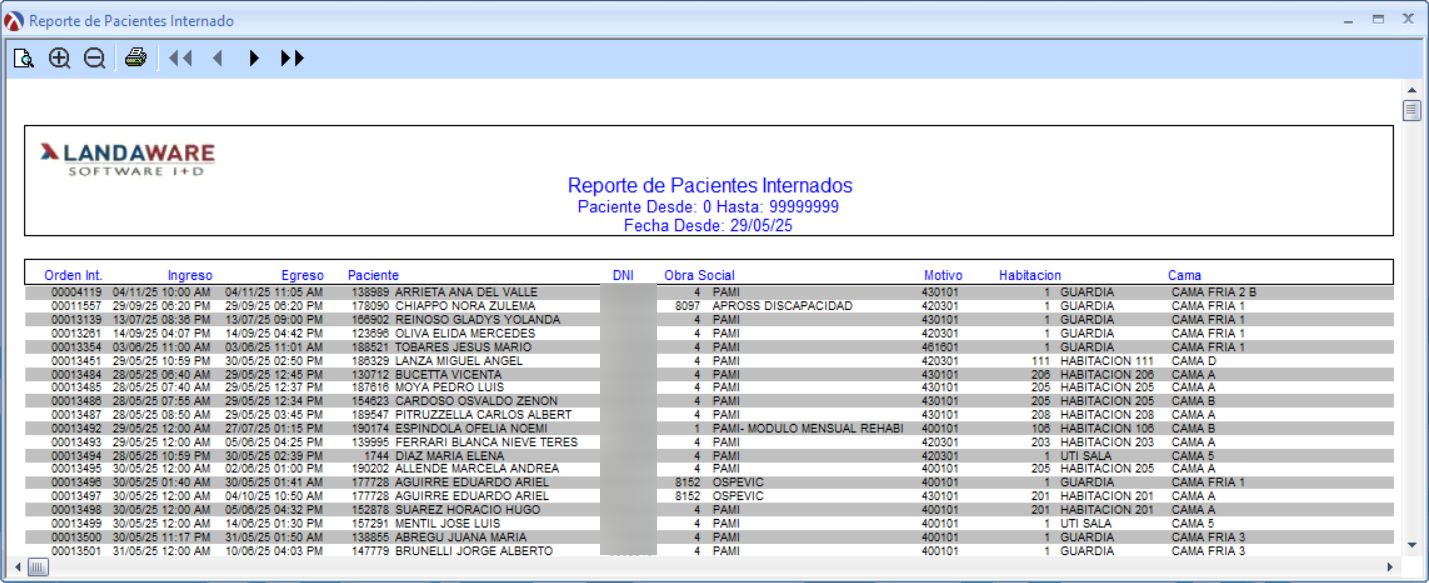Viewport: 1429px width, 583px height.
Task: Zoom out of the report
Action: (94, 59)
